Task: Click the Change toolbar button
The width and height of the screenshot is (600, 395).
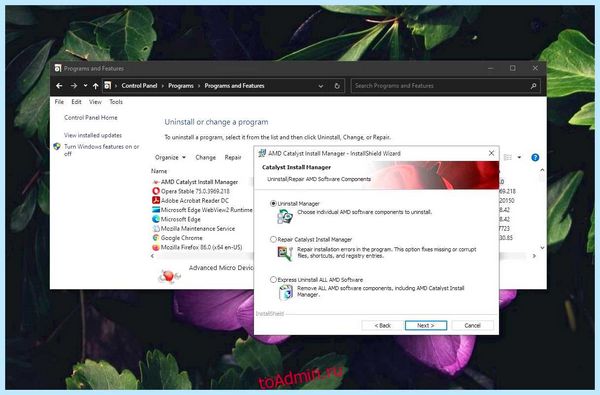Action: (205, 157)
